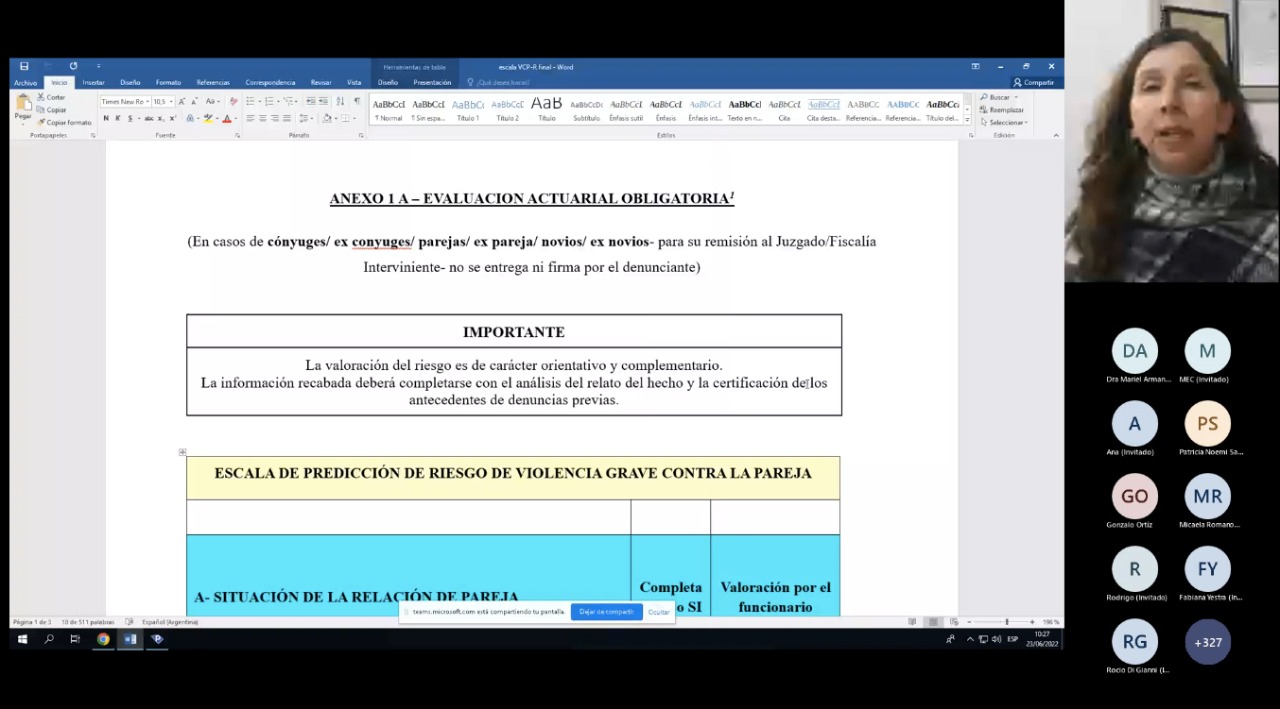Switch to the Referencias tab
This screenshot has height=709, width=1280.
click(x=213, y=82)
